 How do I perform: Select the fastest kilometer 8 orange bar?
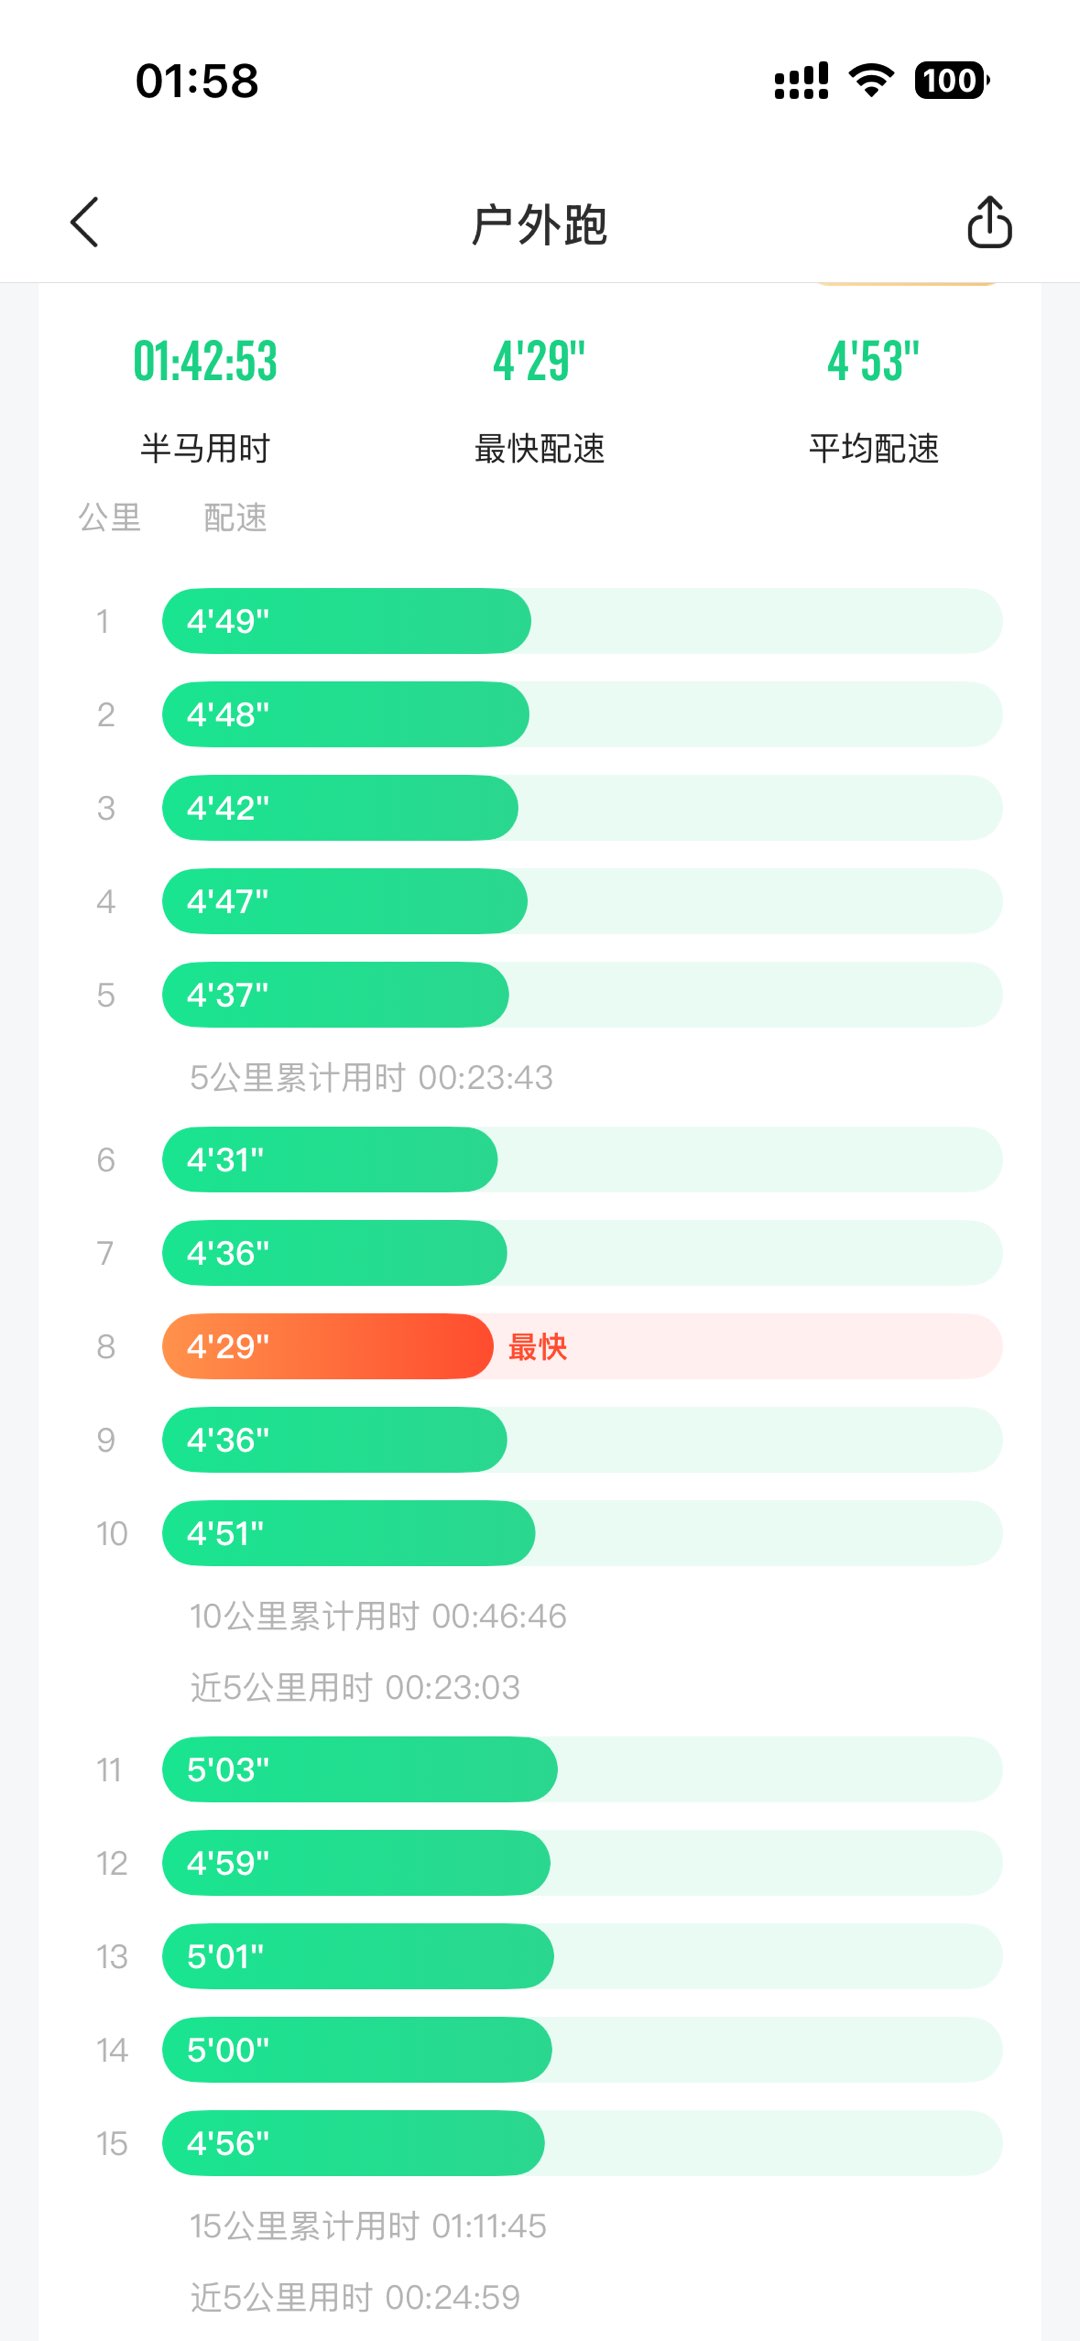point(328,1346)
